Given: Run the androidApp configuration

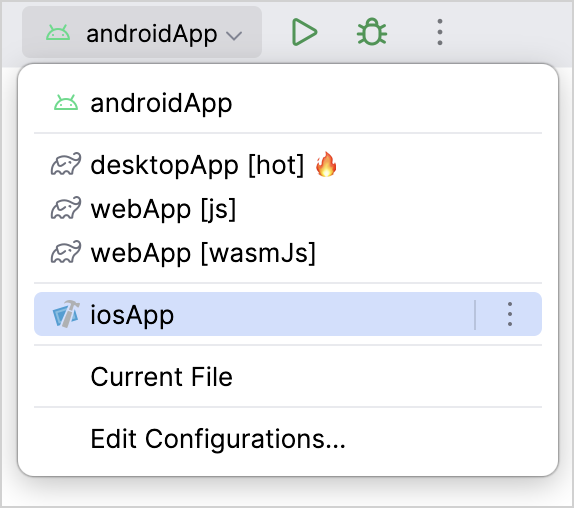Looking at the screenshot, I should pyautogui.click(x=304, y=33).
